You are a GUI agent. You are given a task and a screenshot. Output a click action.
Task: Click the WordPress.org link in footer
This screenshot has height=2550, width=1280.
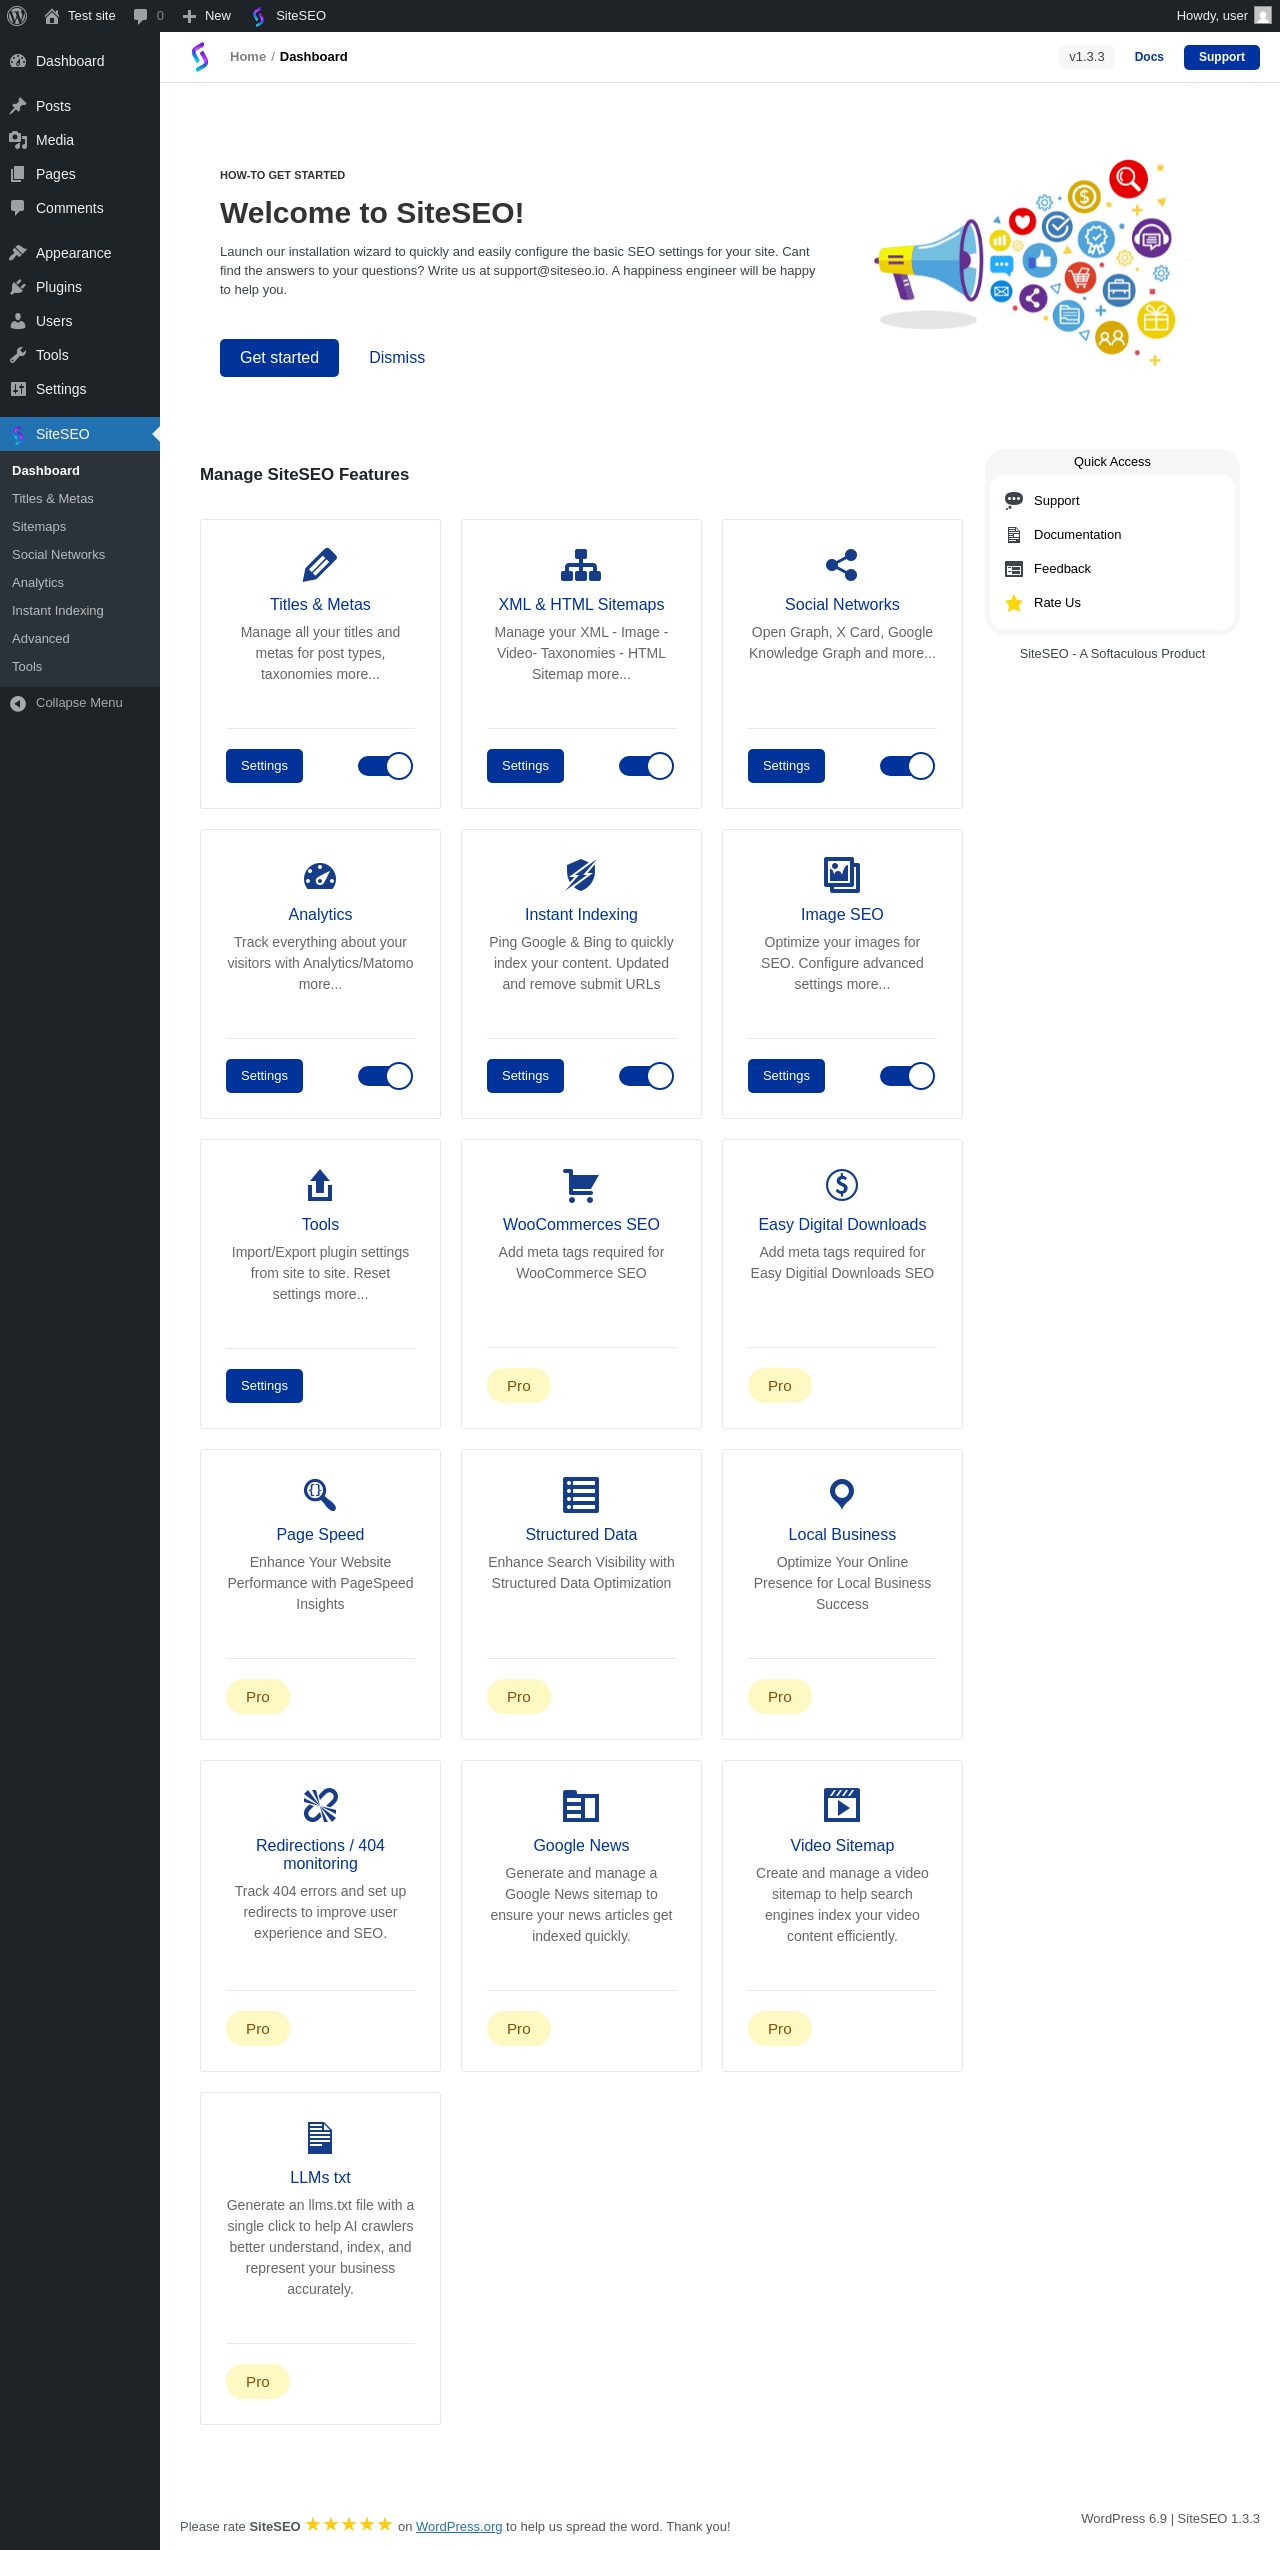pos(459,2526)
